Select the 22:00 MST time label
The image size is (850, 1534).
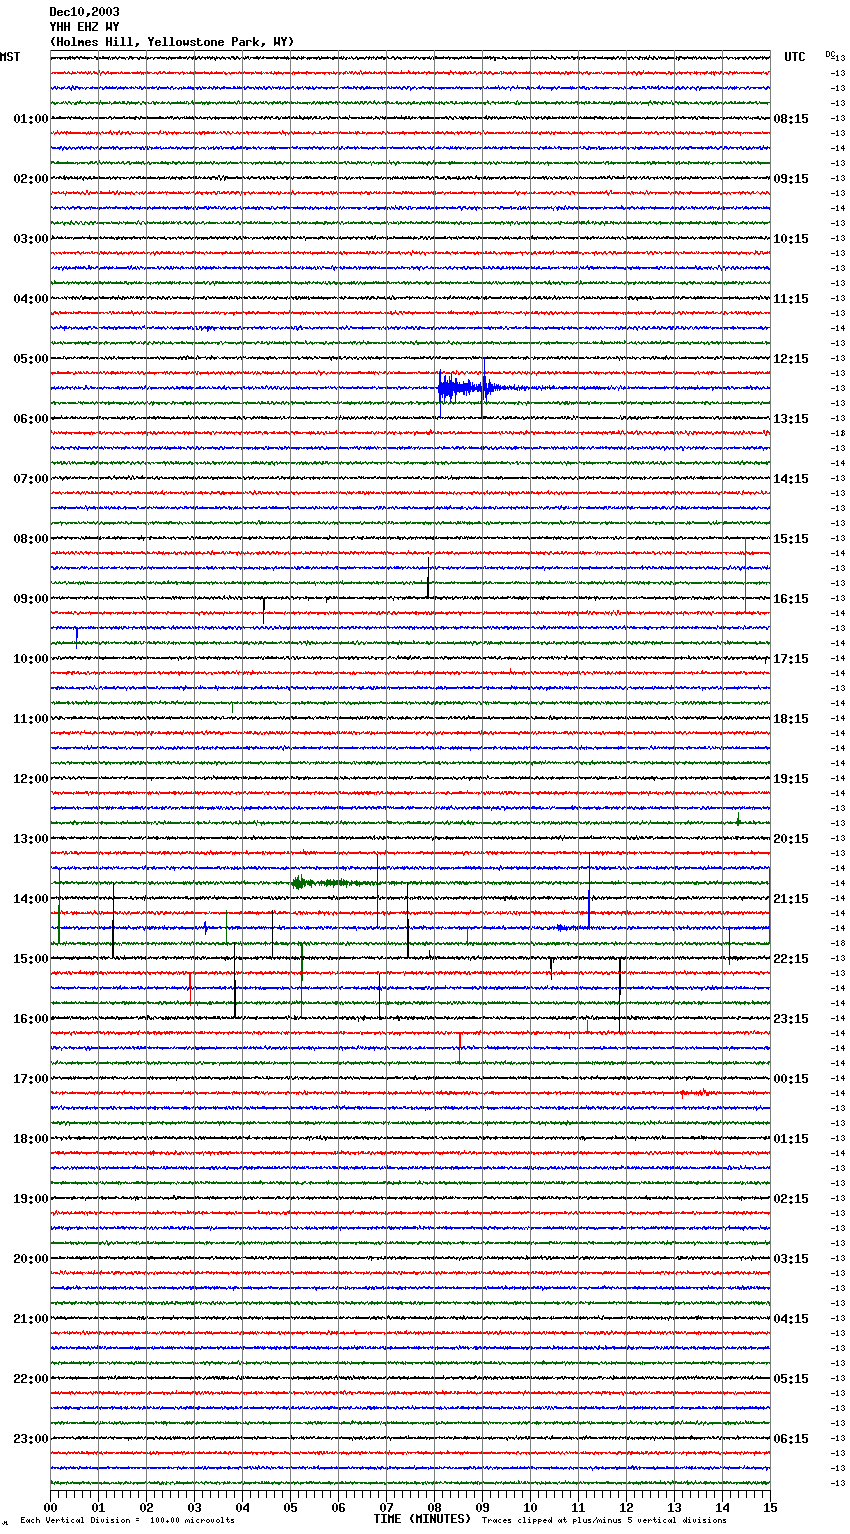point(31,1379)
